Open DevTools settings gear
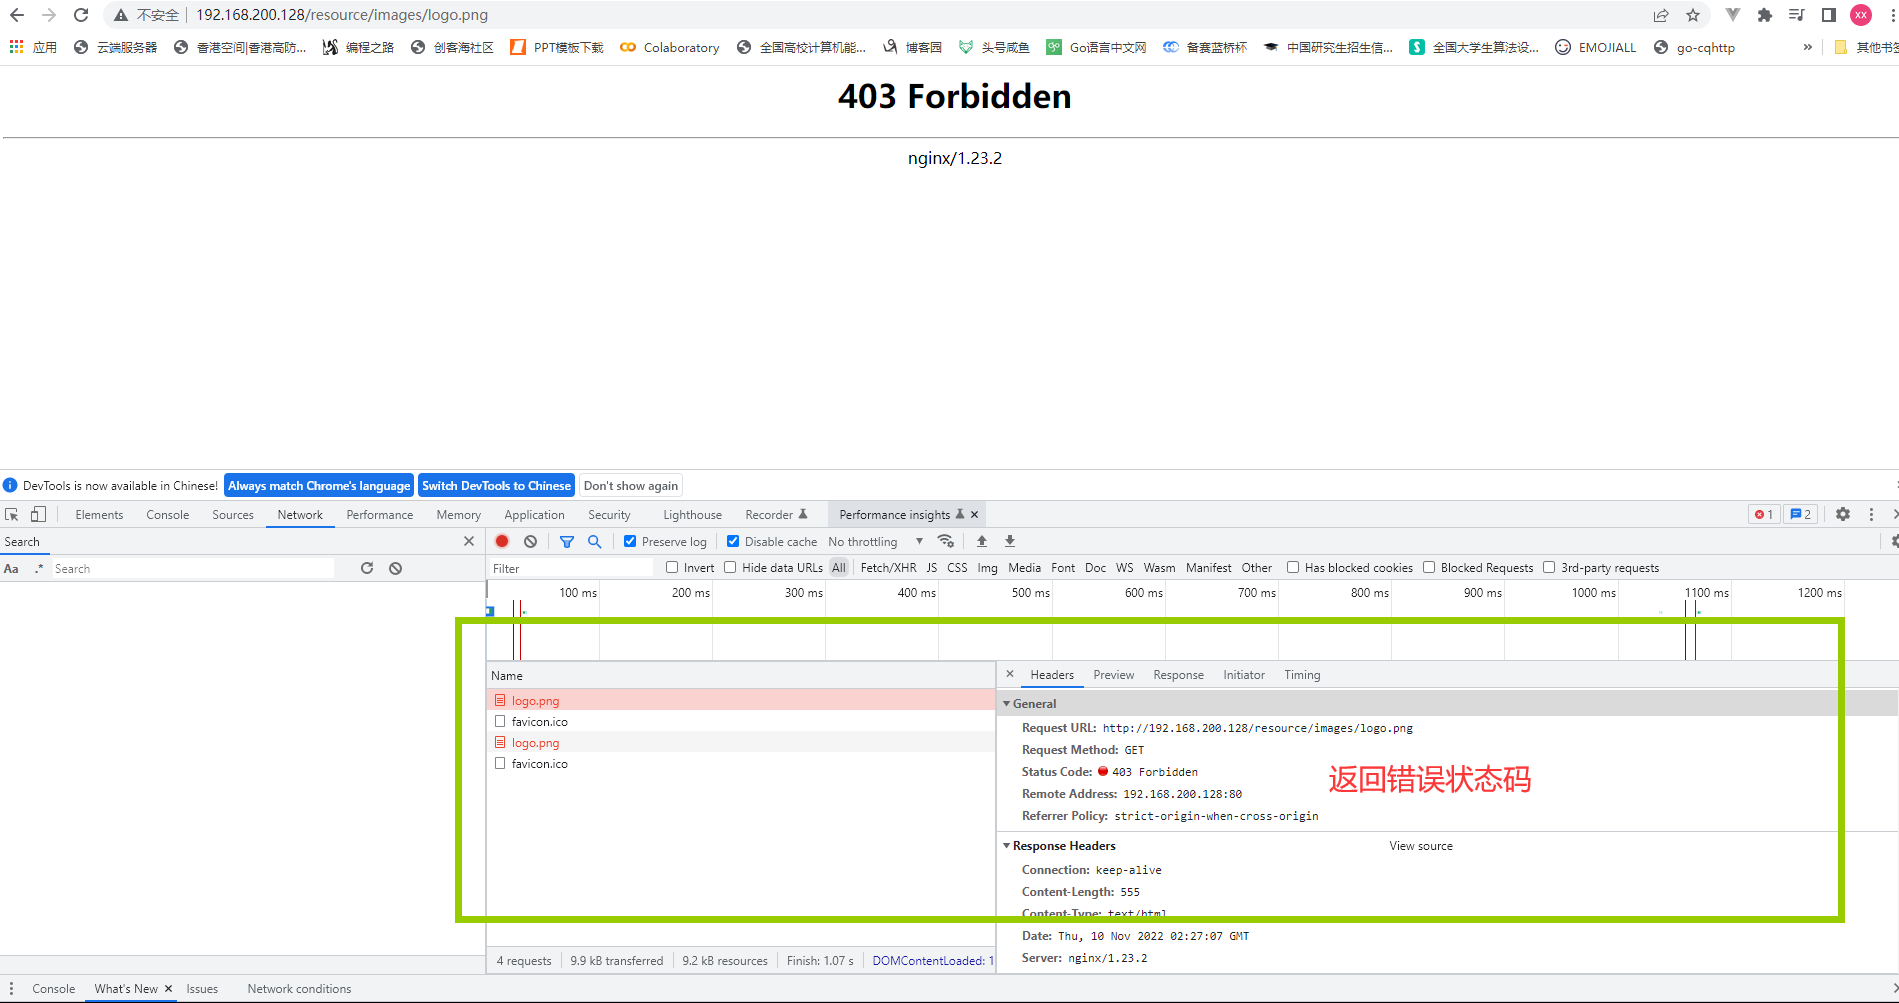Screen dimensions: 1899x1003 pos(1843,514)
